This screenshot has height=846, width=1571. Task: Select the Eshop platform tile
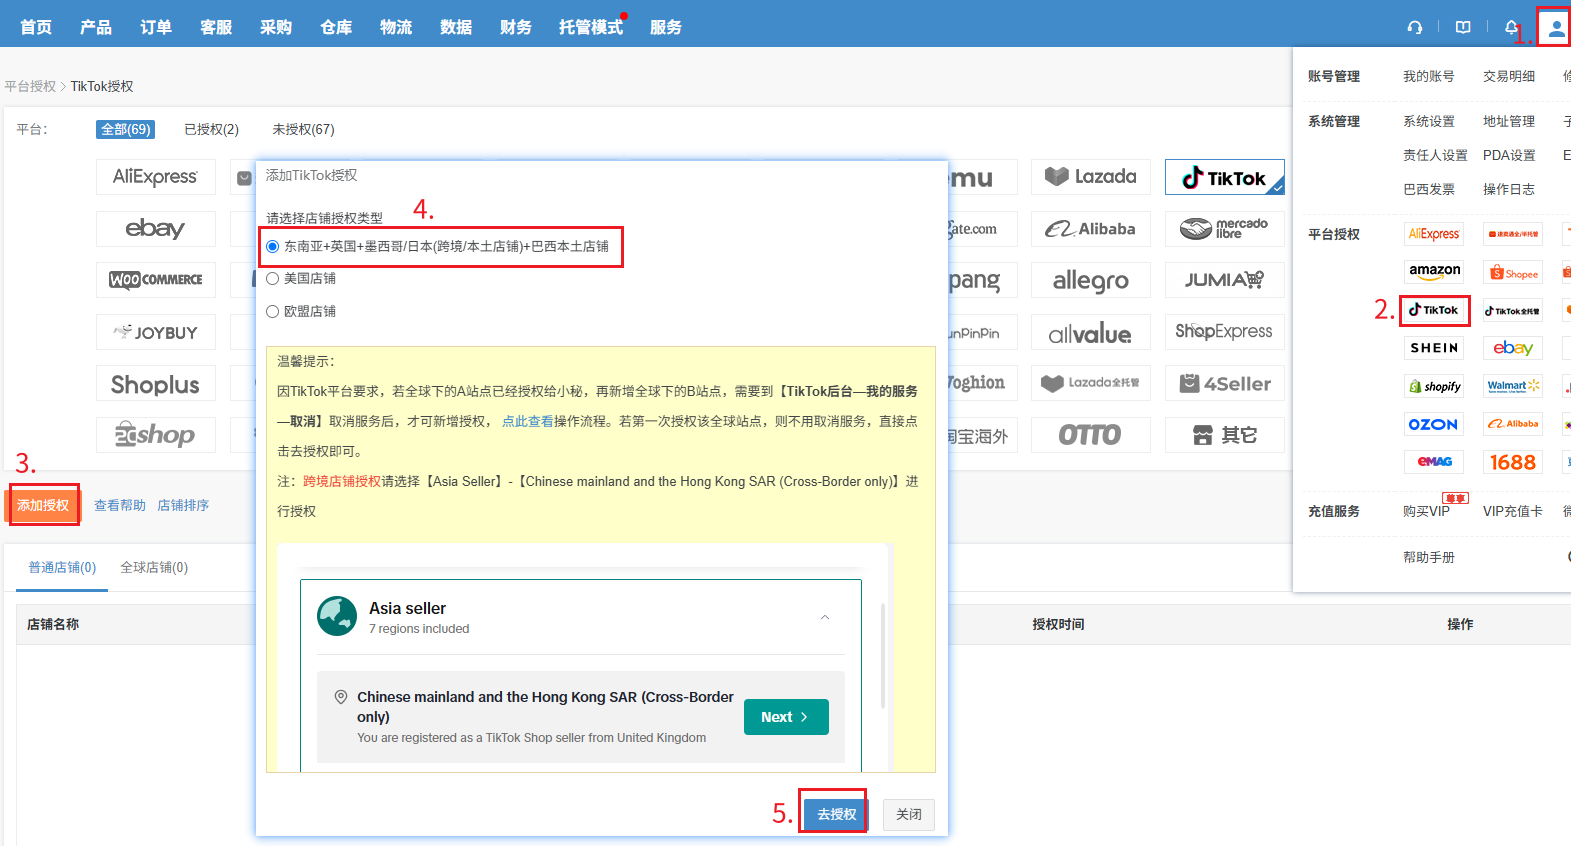pyautogui.click(x=156, y=435)
